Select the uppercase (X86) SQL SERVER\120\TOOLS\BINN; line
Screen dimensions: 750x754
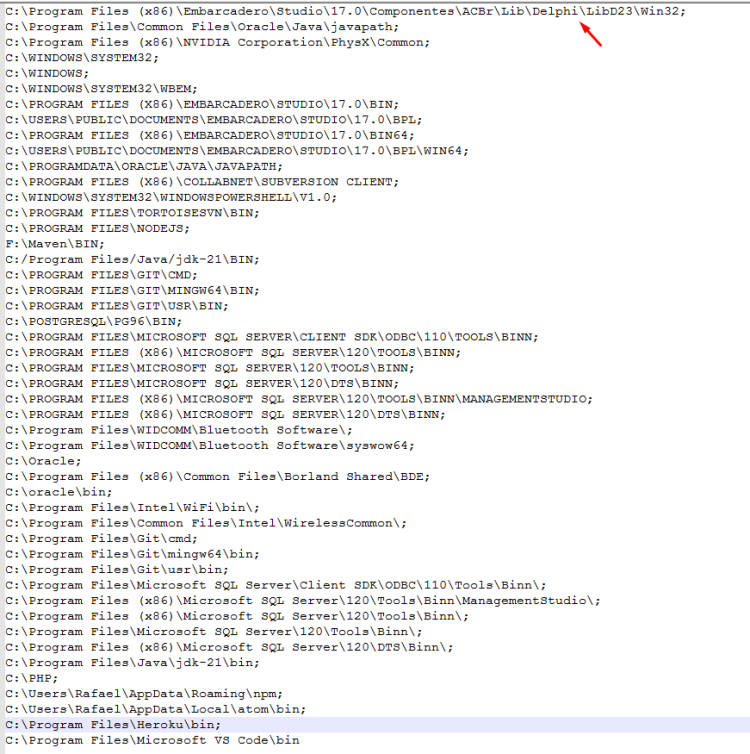233,352
